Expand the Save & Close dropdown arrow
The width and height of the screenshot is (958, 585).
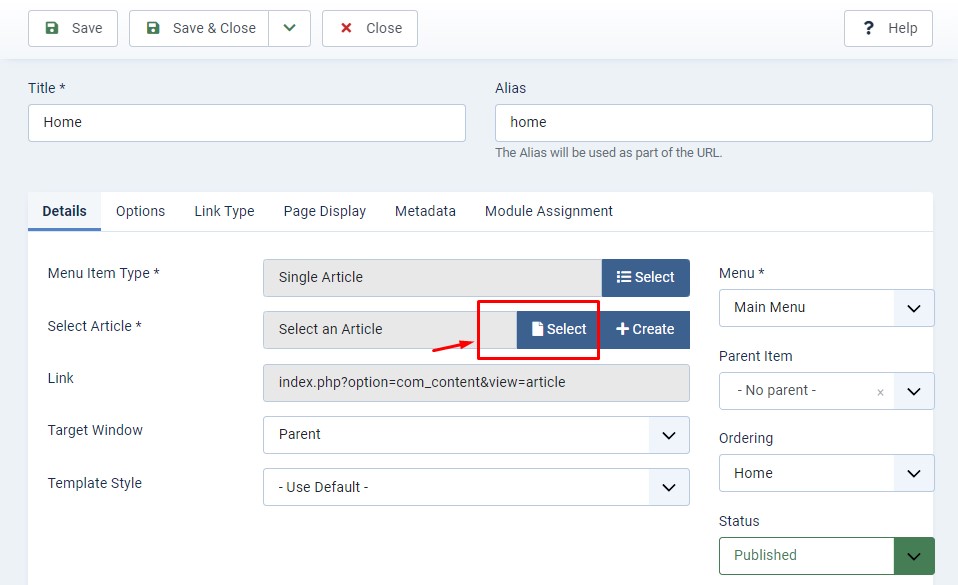click(x=290, y=28)
